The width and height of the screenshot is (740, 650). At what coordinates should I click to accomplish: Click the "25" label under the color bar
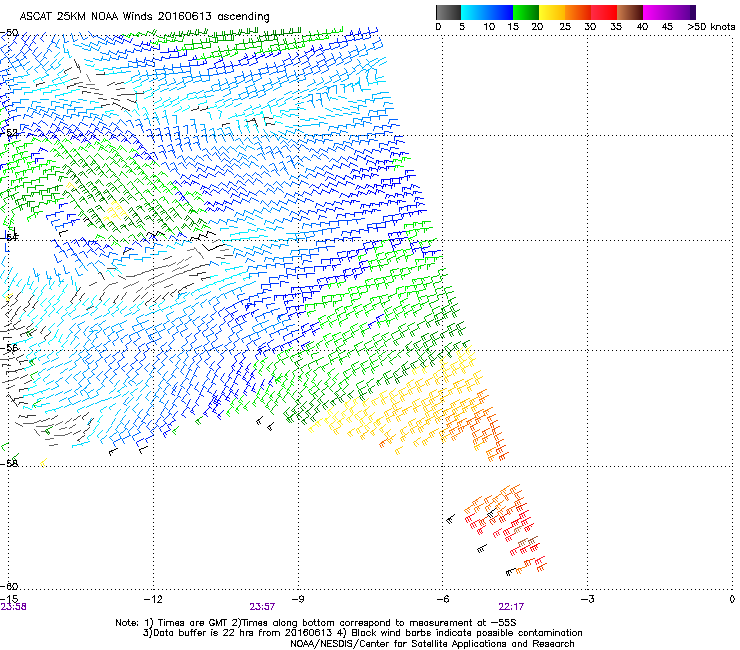click(x=565, y=27)
